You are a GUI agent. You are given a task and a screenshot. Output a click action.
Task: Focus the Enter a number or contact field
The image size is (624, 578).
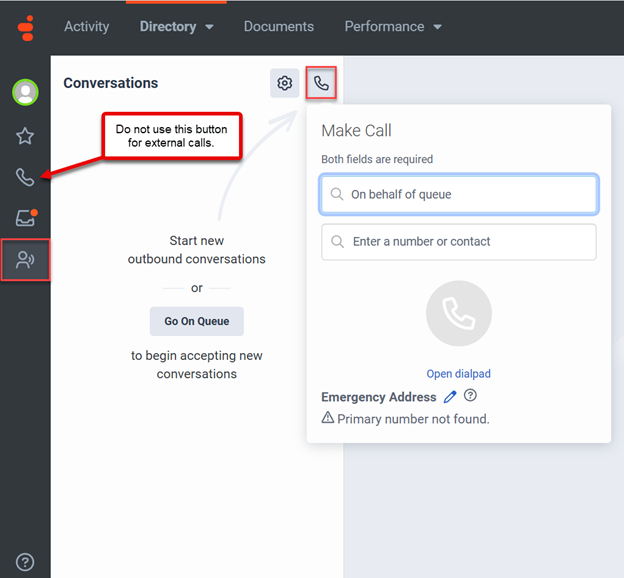click(x=459, y=242)
